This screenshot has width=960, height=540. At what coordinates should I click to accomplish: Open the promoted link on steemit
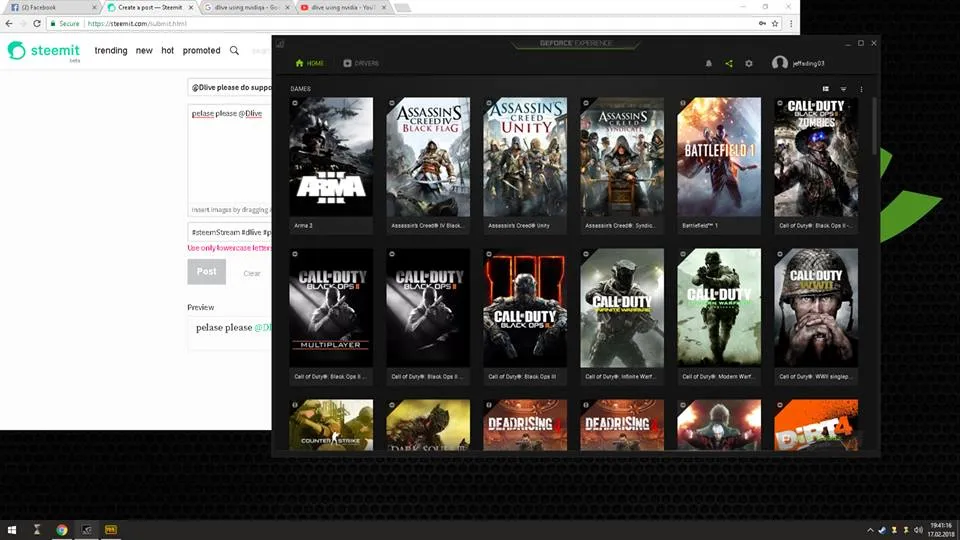[201, 51]
